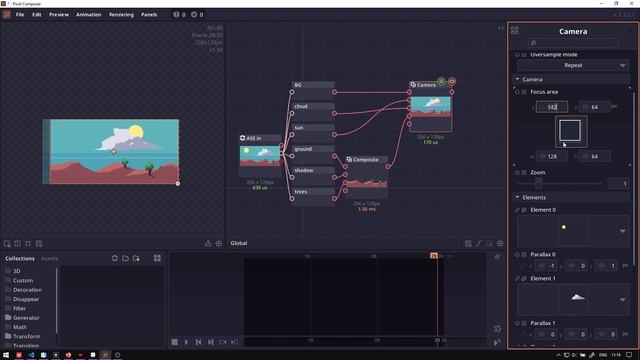Click the timeline icon at top right corner
640x360 pixels.
click(x=497, y=257)
